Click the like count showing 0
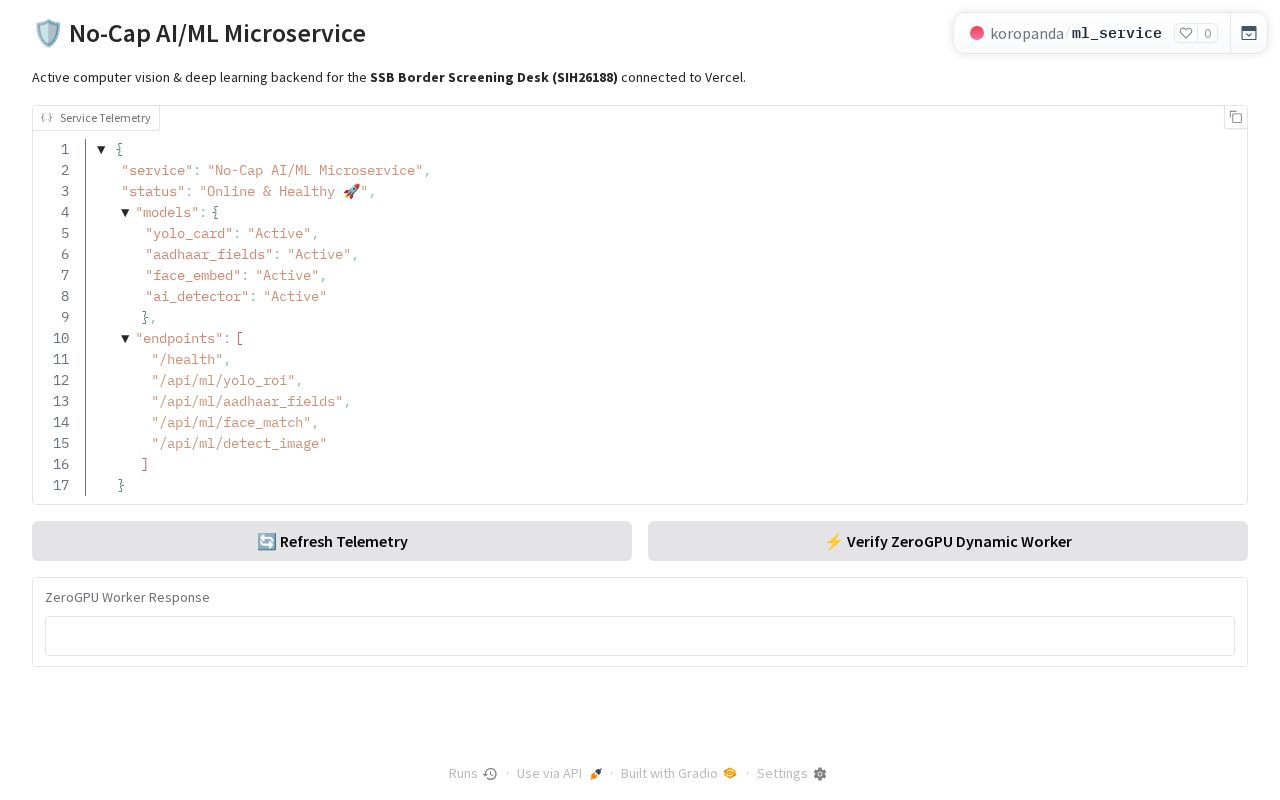The height and width of the screenshot is (800, 1280). [x=1208, y=33]
